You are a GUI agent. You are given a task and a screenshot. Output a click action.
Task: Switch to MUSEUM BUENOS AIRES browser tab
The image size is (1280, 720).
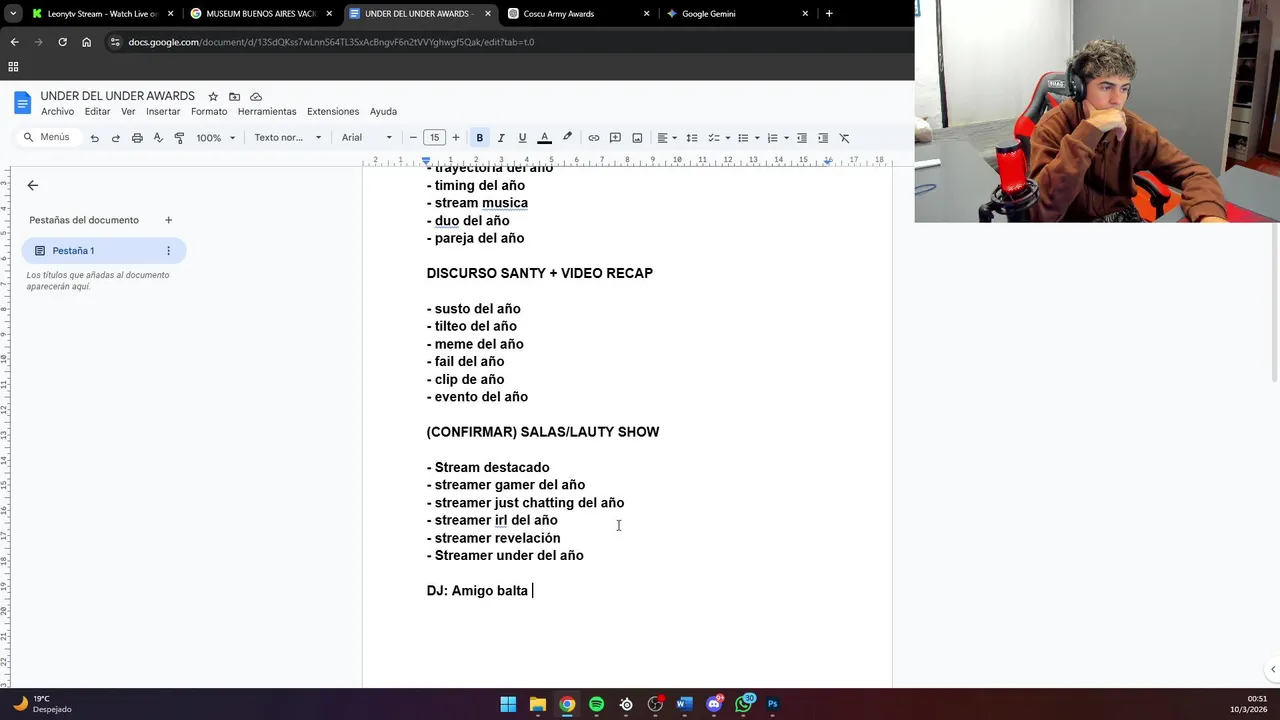click(x=260, y=14)
